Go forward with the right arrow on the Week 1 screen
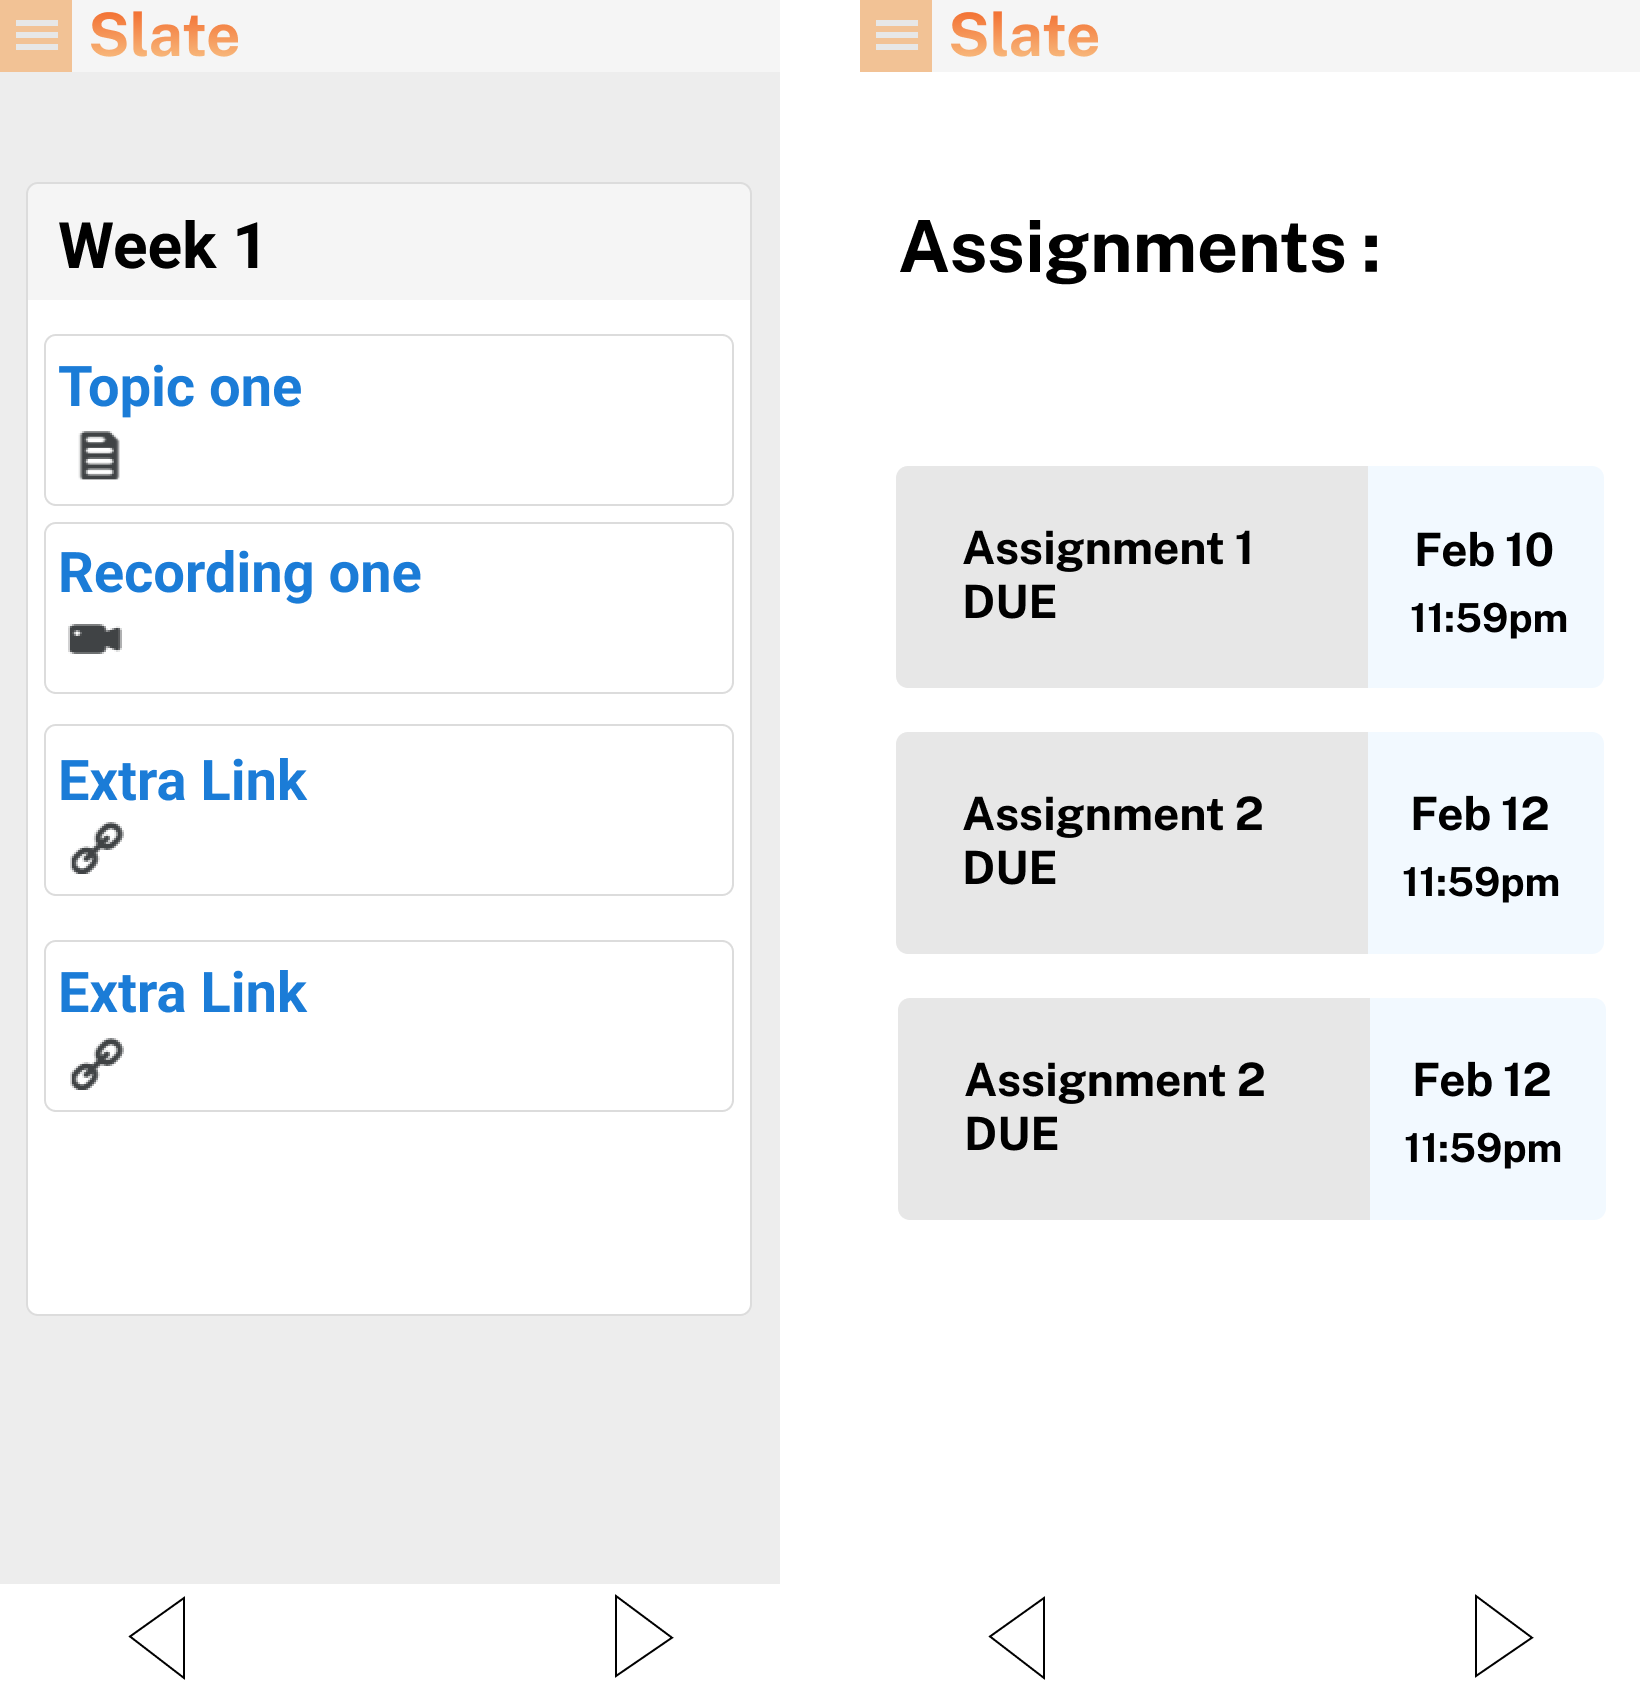The height and width of the screenshot is (1688, 1640). pyautogui.click(x=643, y=1636)
